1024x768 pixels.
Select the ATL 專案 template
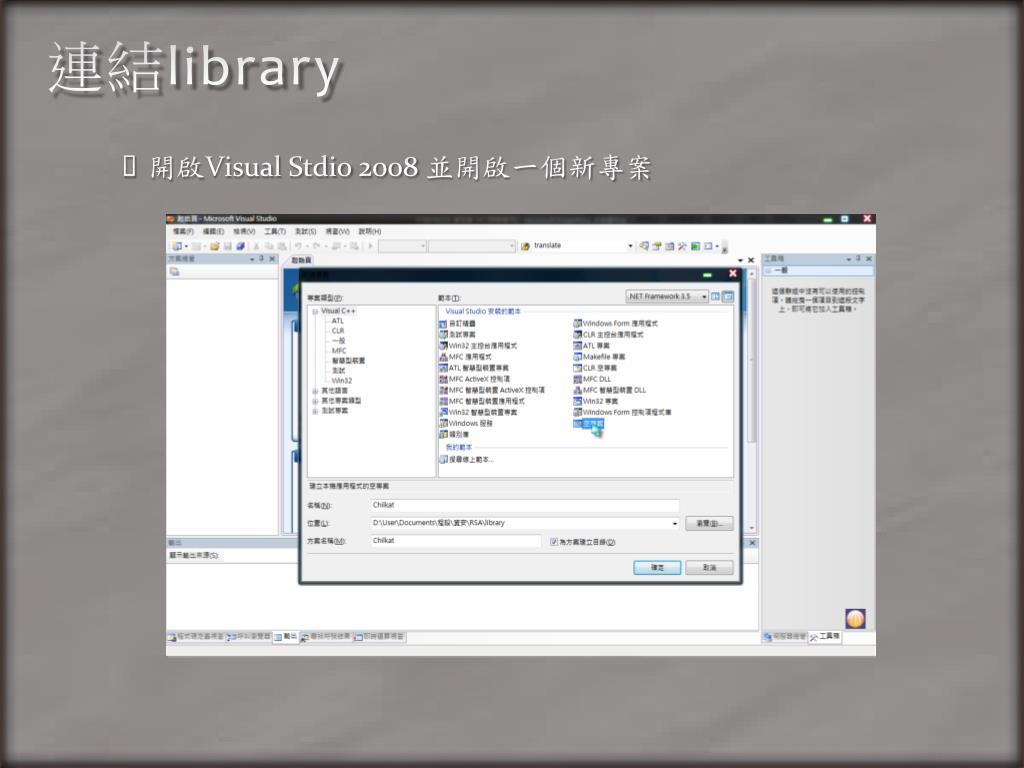(592, 345)
